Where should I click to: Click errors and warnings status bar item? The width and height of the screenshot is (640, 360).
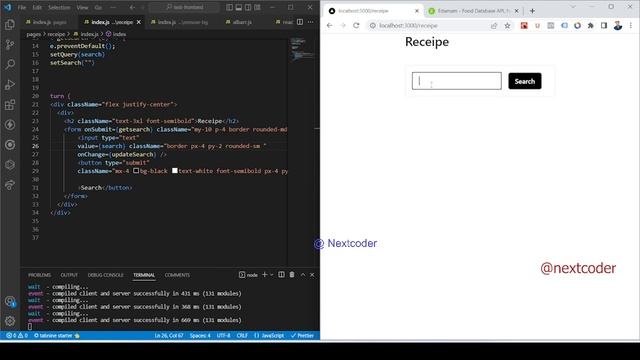point(17,336)
